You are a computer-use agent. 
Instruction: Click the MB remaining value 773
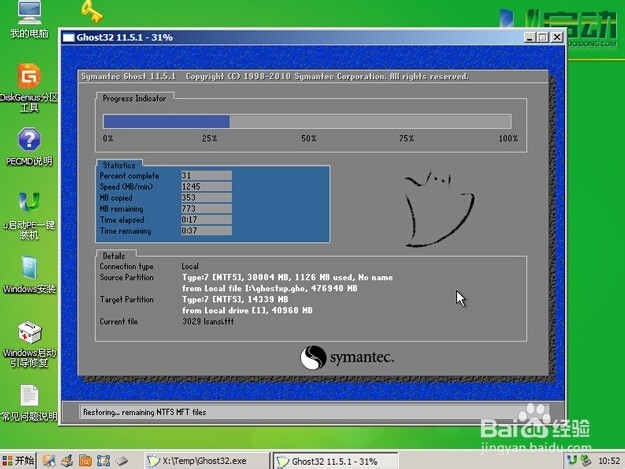click(x=206, y=208)
